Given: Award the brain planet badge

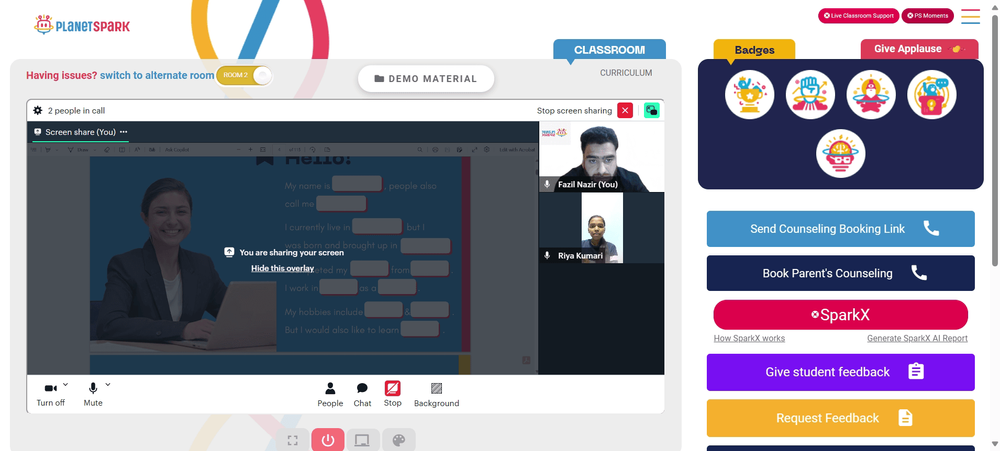Looking at the screenshot, I should click(841, 154).
